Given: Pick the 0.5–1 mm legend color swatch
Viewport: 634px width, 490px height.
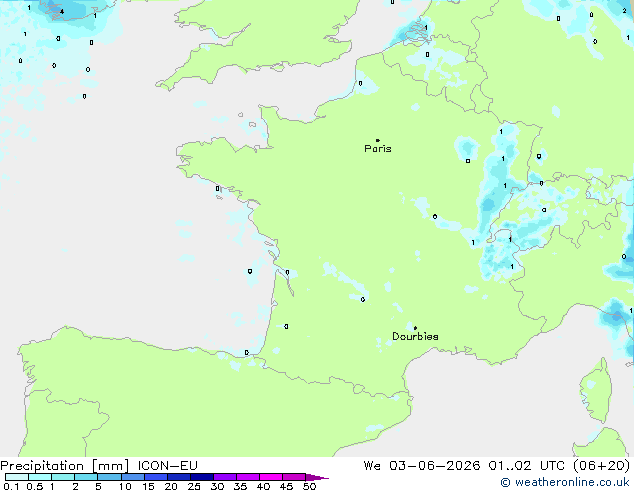Looking at the screenshot, I should click(40, 477).
